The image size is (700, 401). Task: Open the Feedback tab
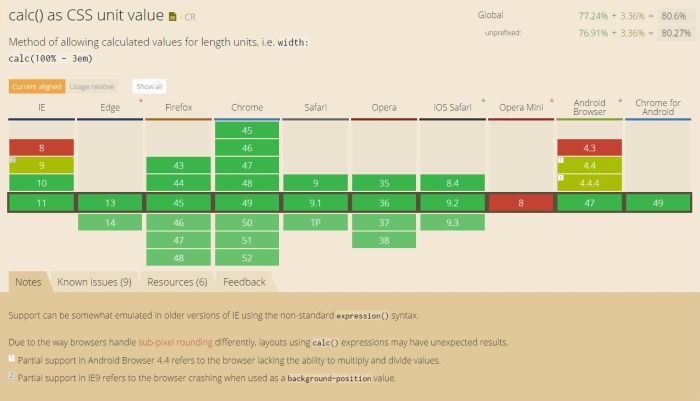(244, 282)
